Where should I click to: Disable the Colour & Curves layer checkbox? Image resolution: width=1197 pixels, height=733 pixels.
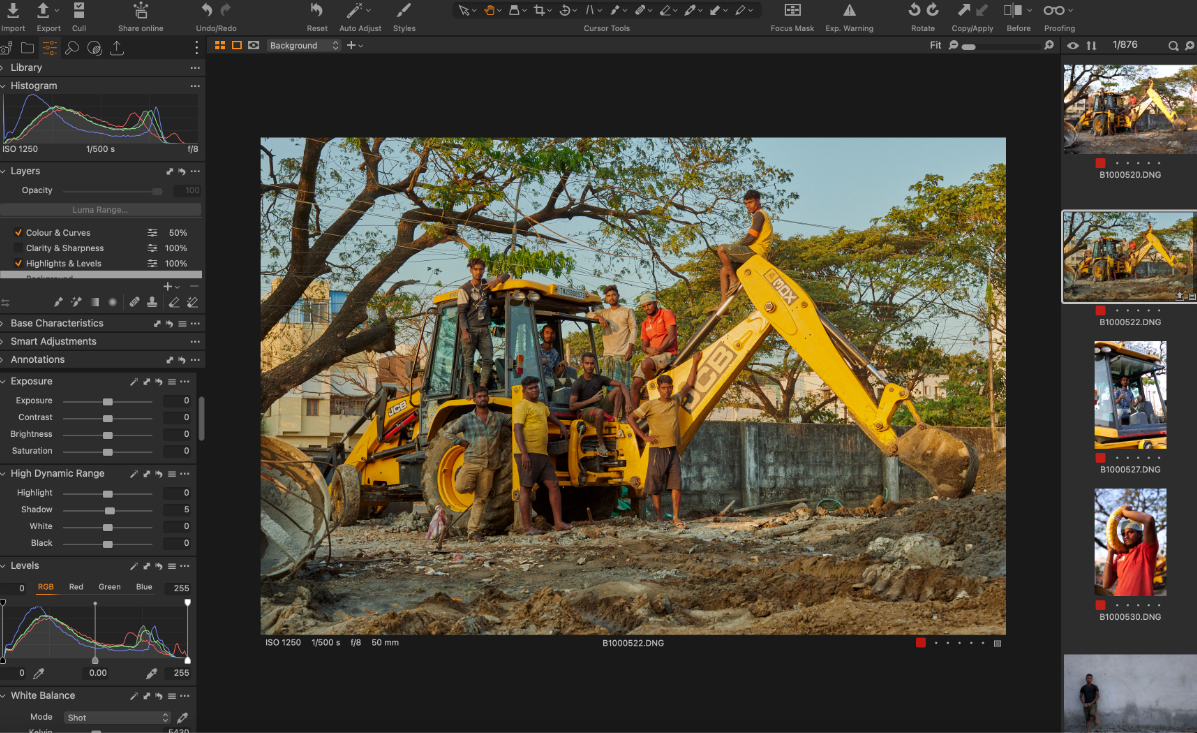point(18,232)
